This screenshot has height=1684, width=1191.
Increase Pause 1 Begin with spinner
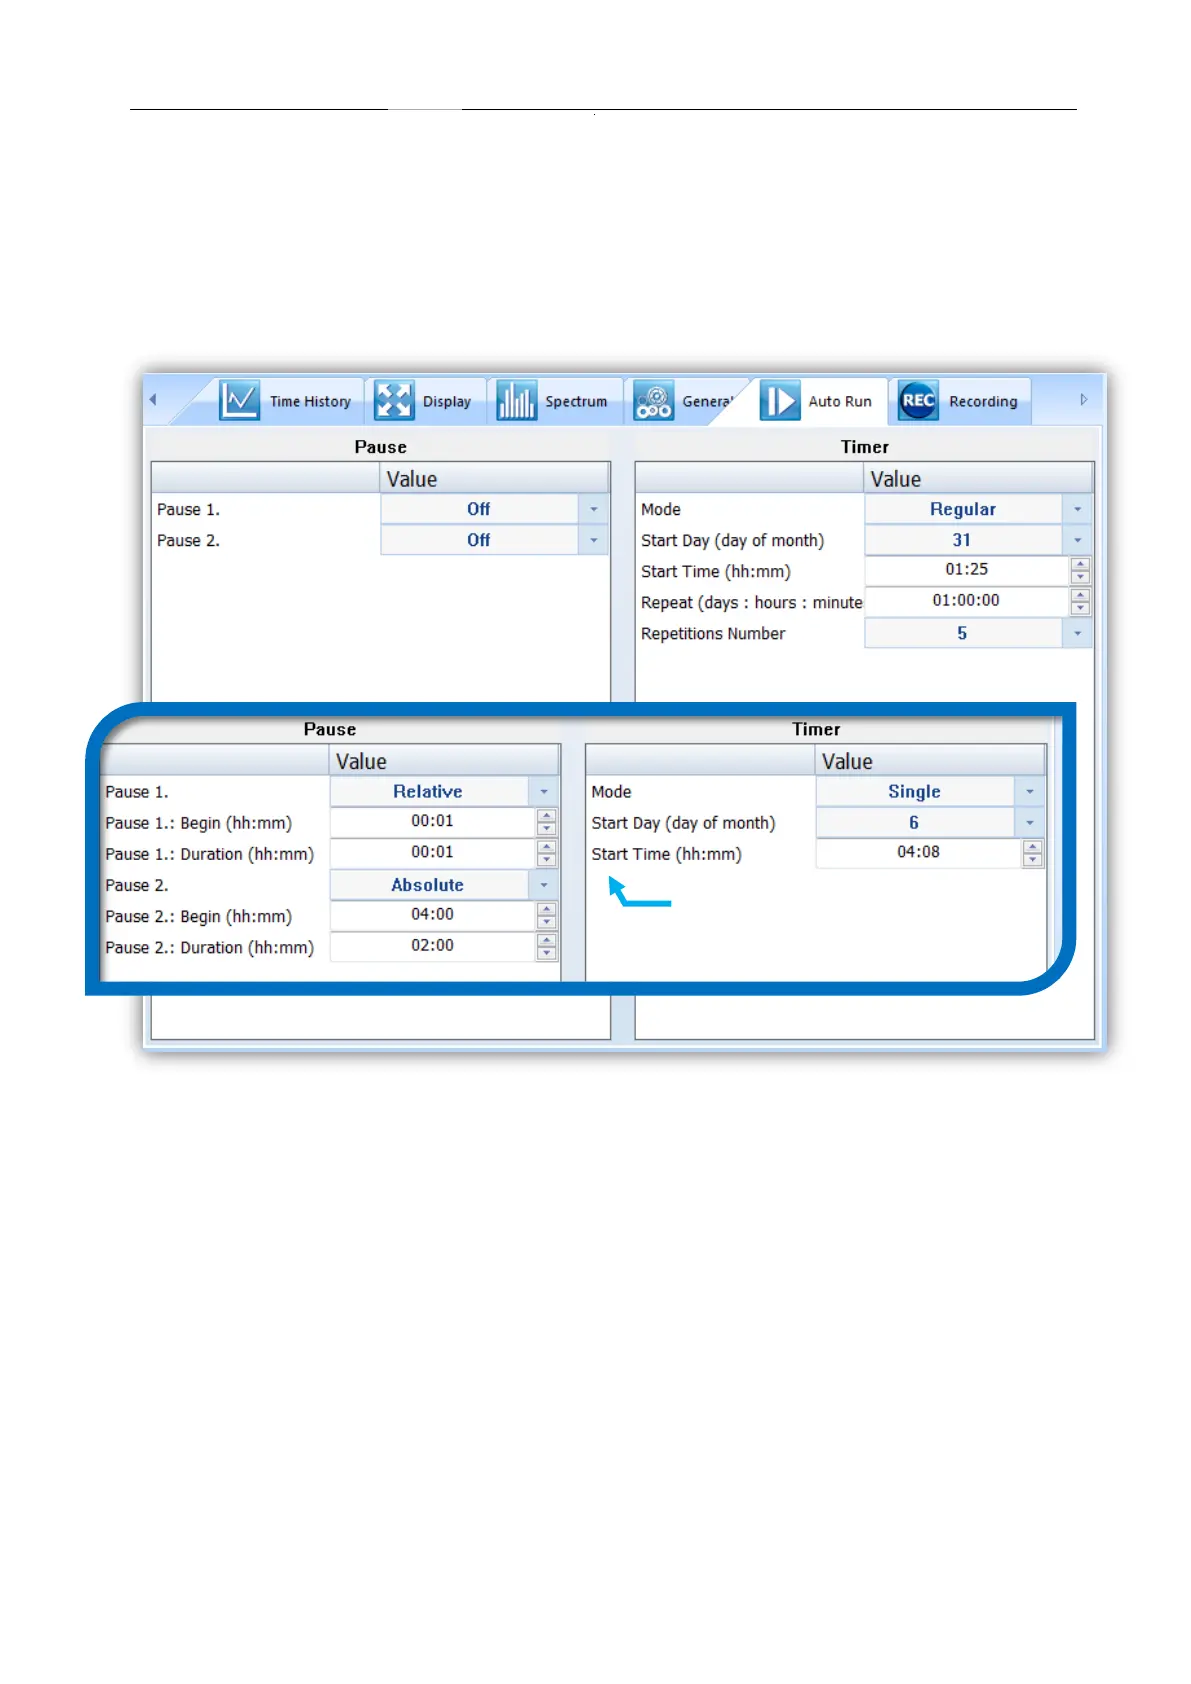click(547, 816)
